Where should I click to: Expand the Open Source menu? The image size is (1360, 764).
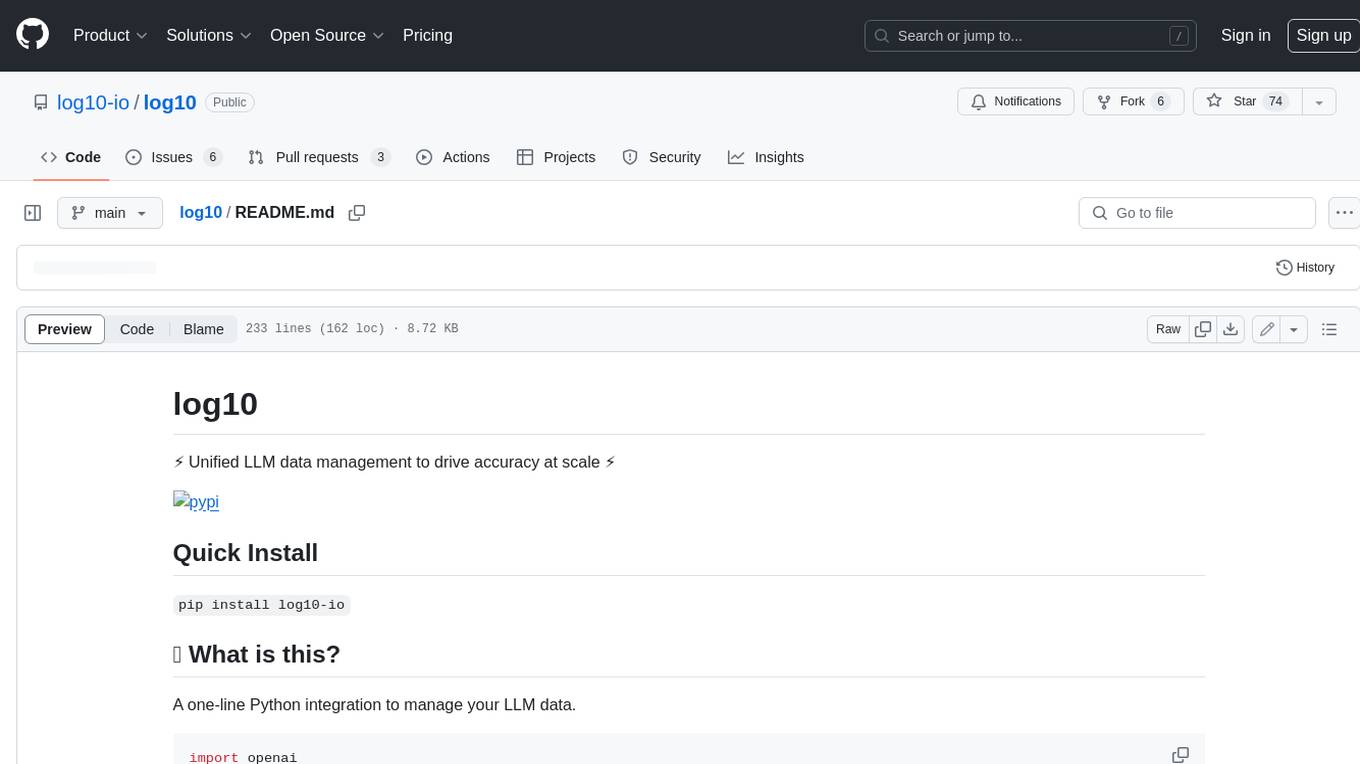327,35
